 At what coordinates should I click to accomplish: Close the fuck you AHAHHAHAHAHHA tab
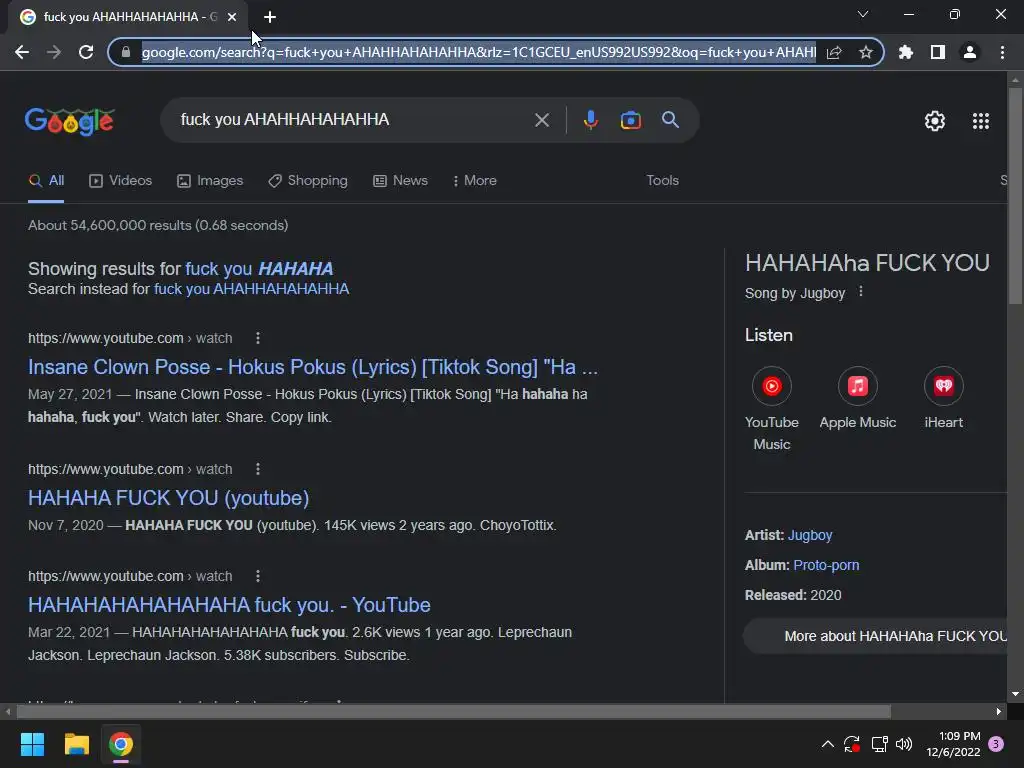(x=232, y=17)
